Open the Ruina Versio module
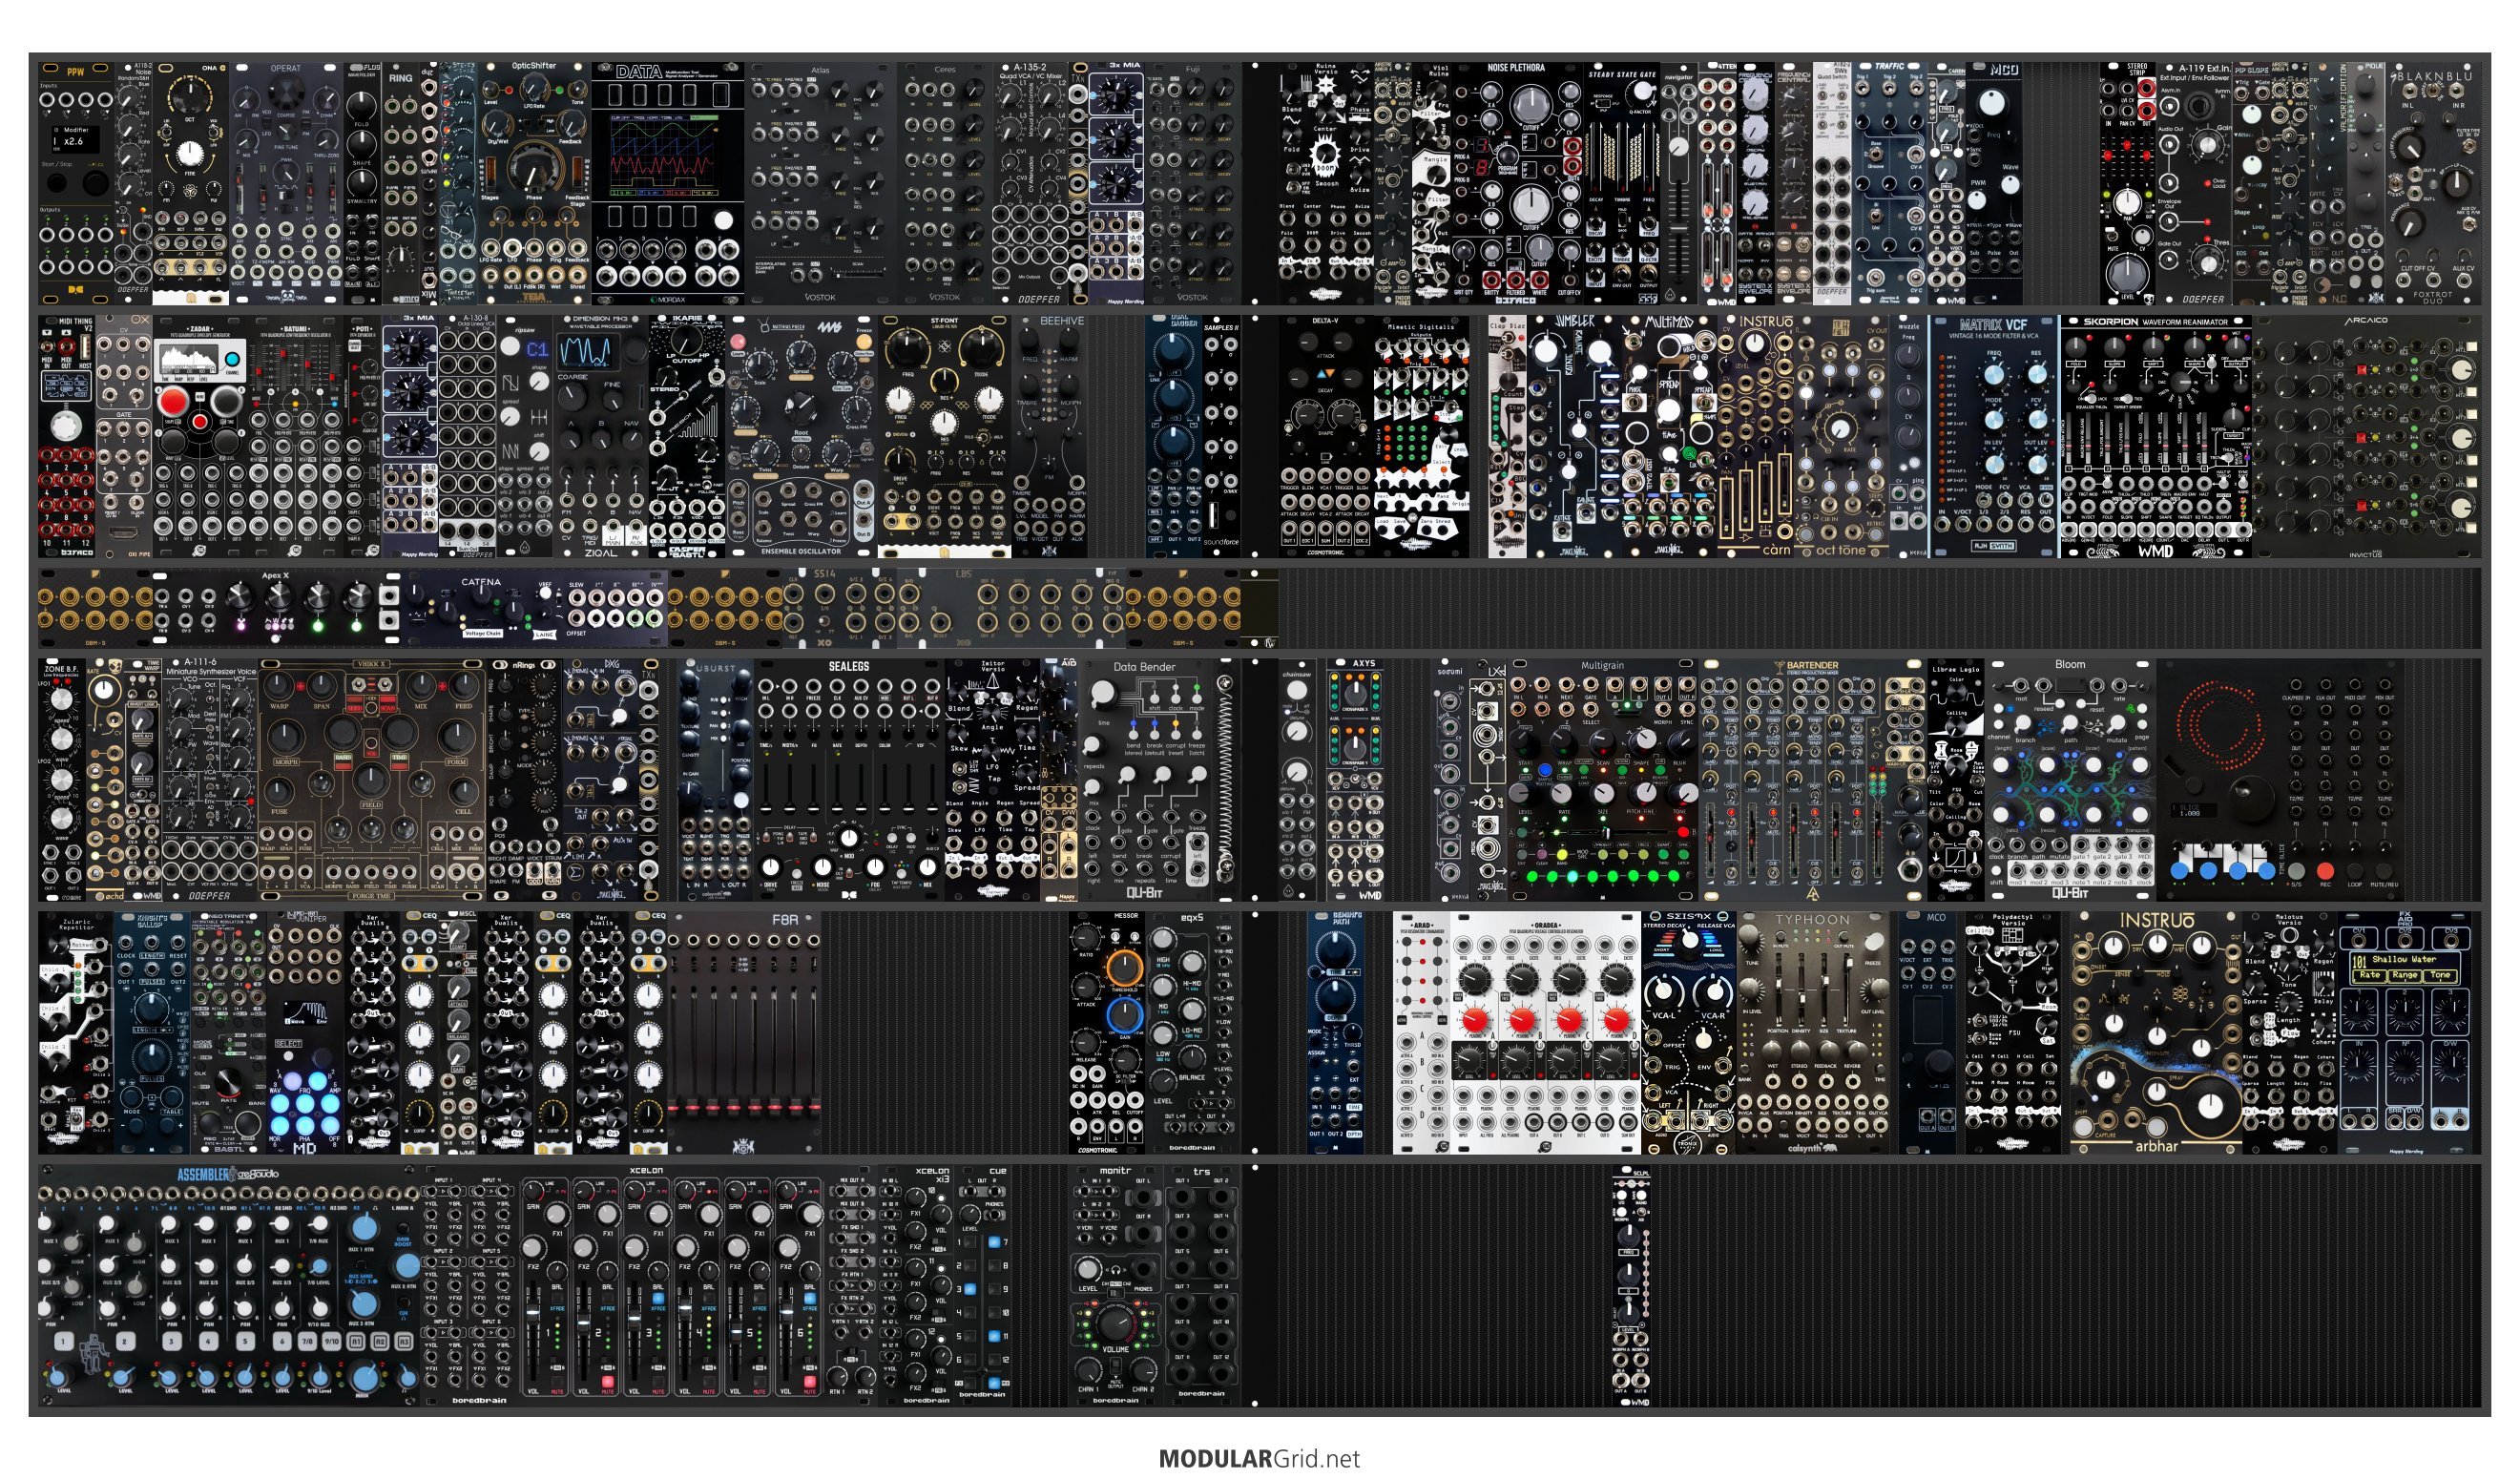The height and width of the screenshot is (1479, 2520). coord(1325,183)
